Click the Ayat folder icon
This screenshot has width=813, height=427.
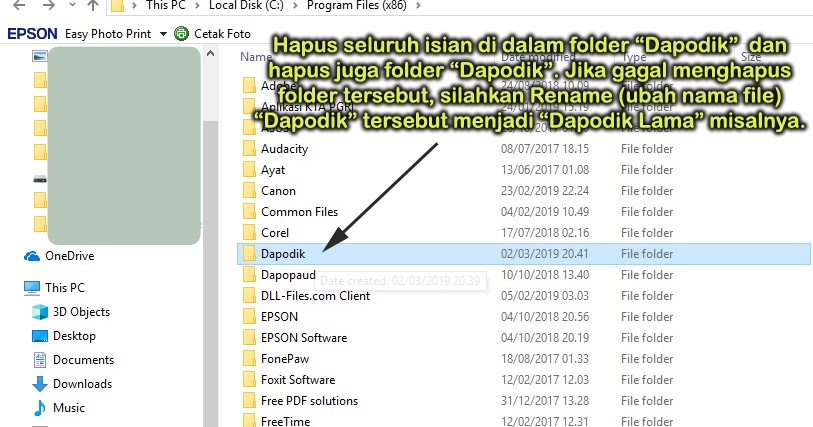point(249,170)
